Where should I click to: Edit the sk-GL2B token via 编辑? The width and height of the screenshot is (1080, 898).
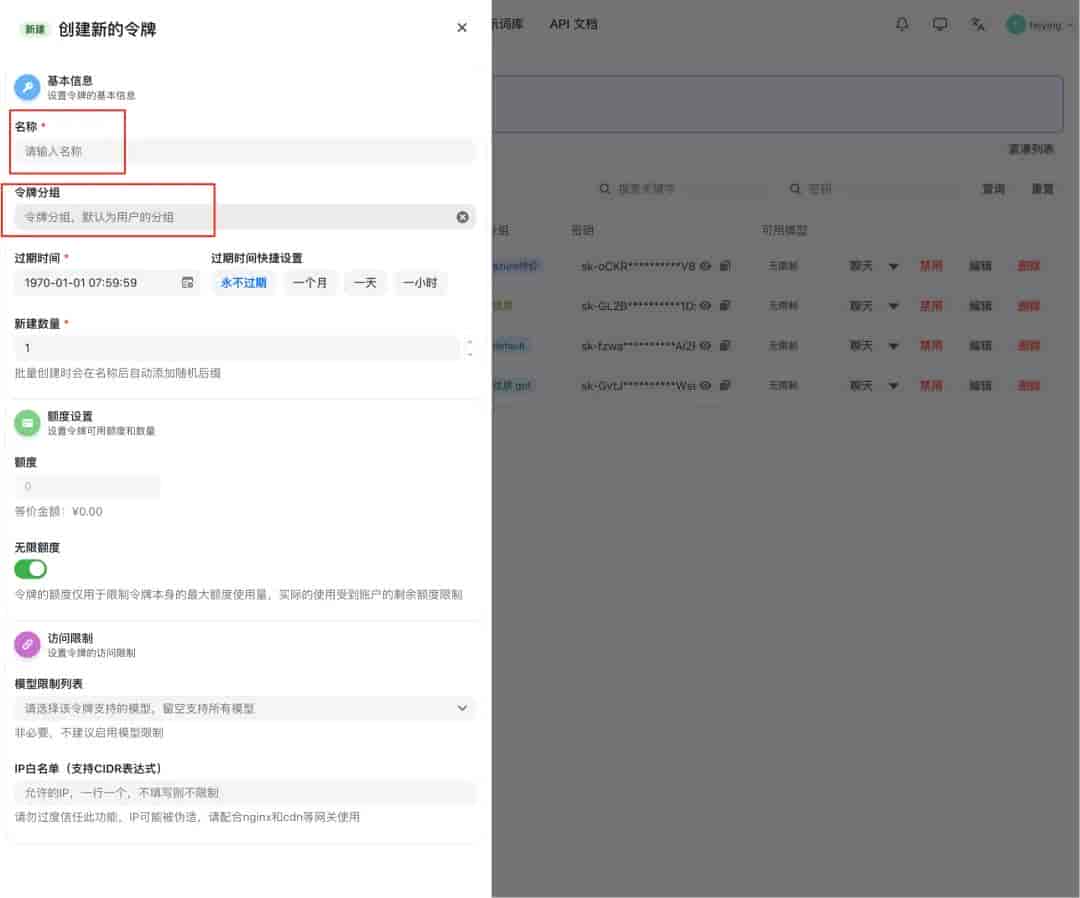[x=980, y=306]
